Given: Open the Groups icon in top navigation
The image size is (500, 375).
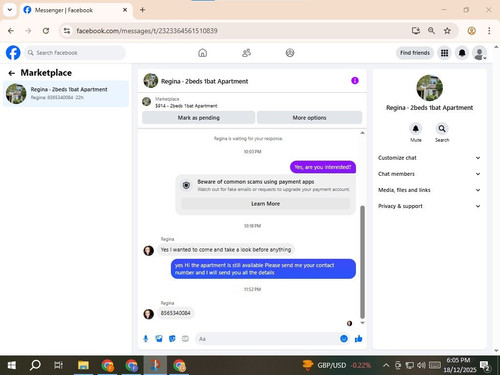Looking at the screenshot, I should point(290,53).
